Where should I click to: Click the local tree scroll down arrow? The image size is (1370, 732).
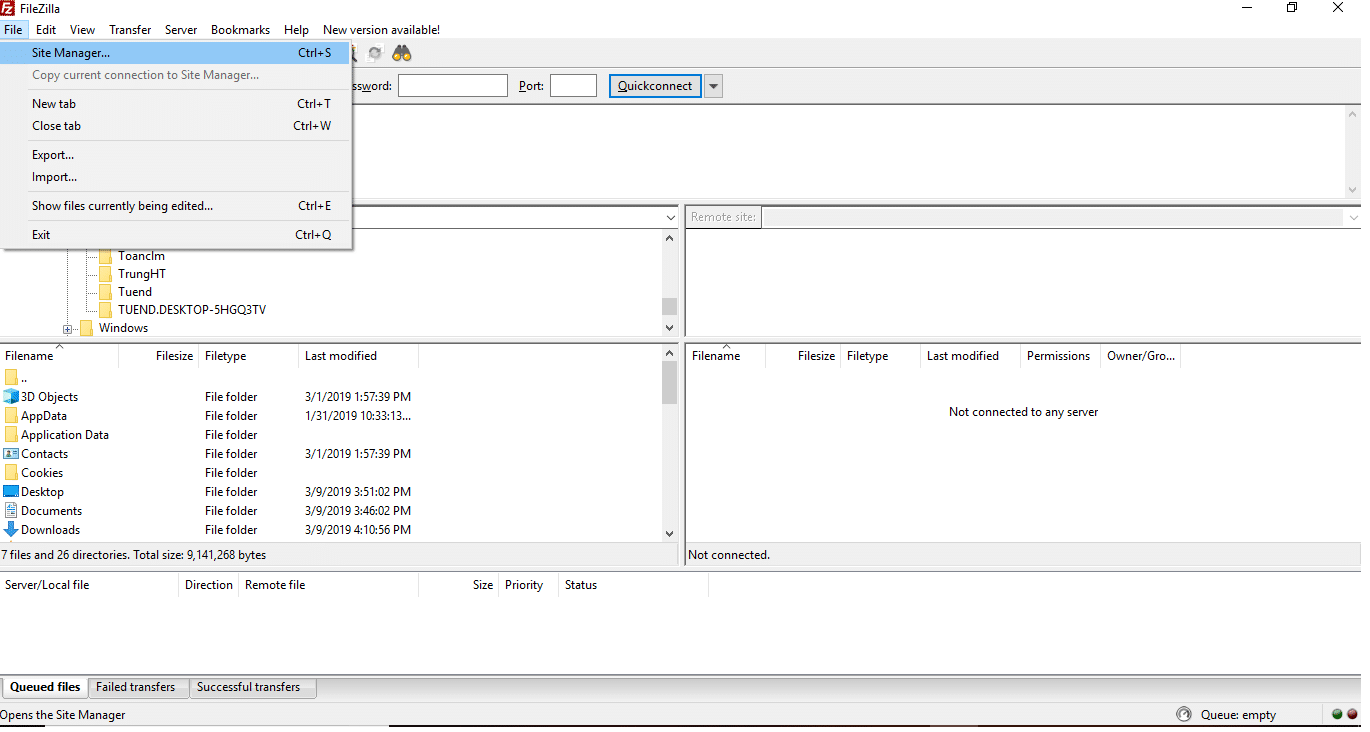tap(670, 328)
